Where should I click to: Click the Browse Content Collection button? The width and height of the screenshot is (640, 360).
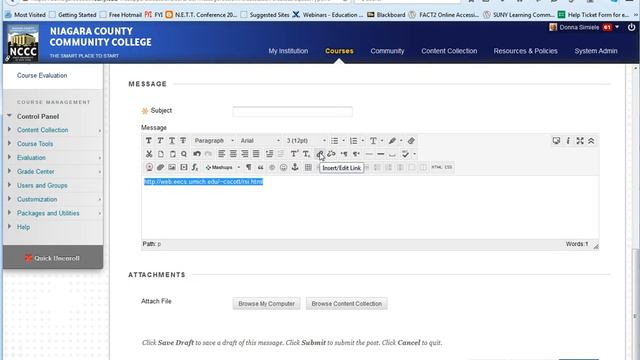[x=347, y=304]
